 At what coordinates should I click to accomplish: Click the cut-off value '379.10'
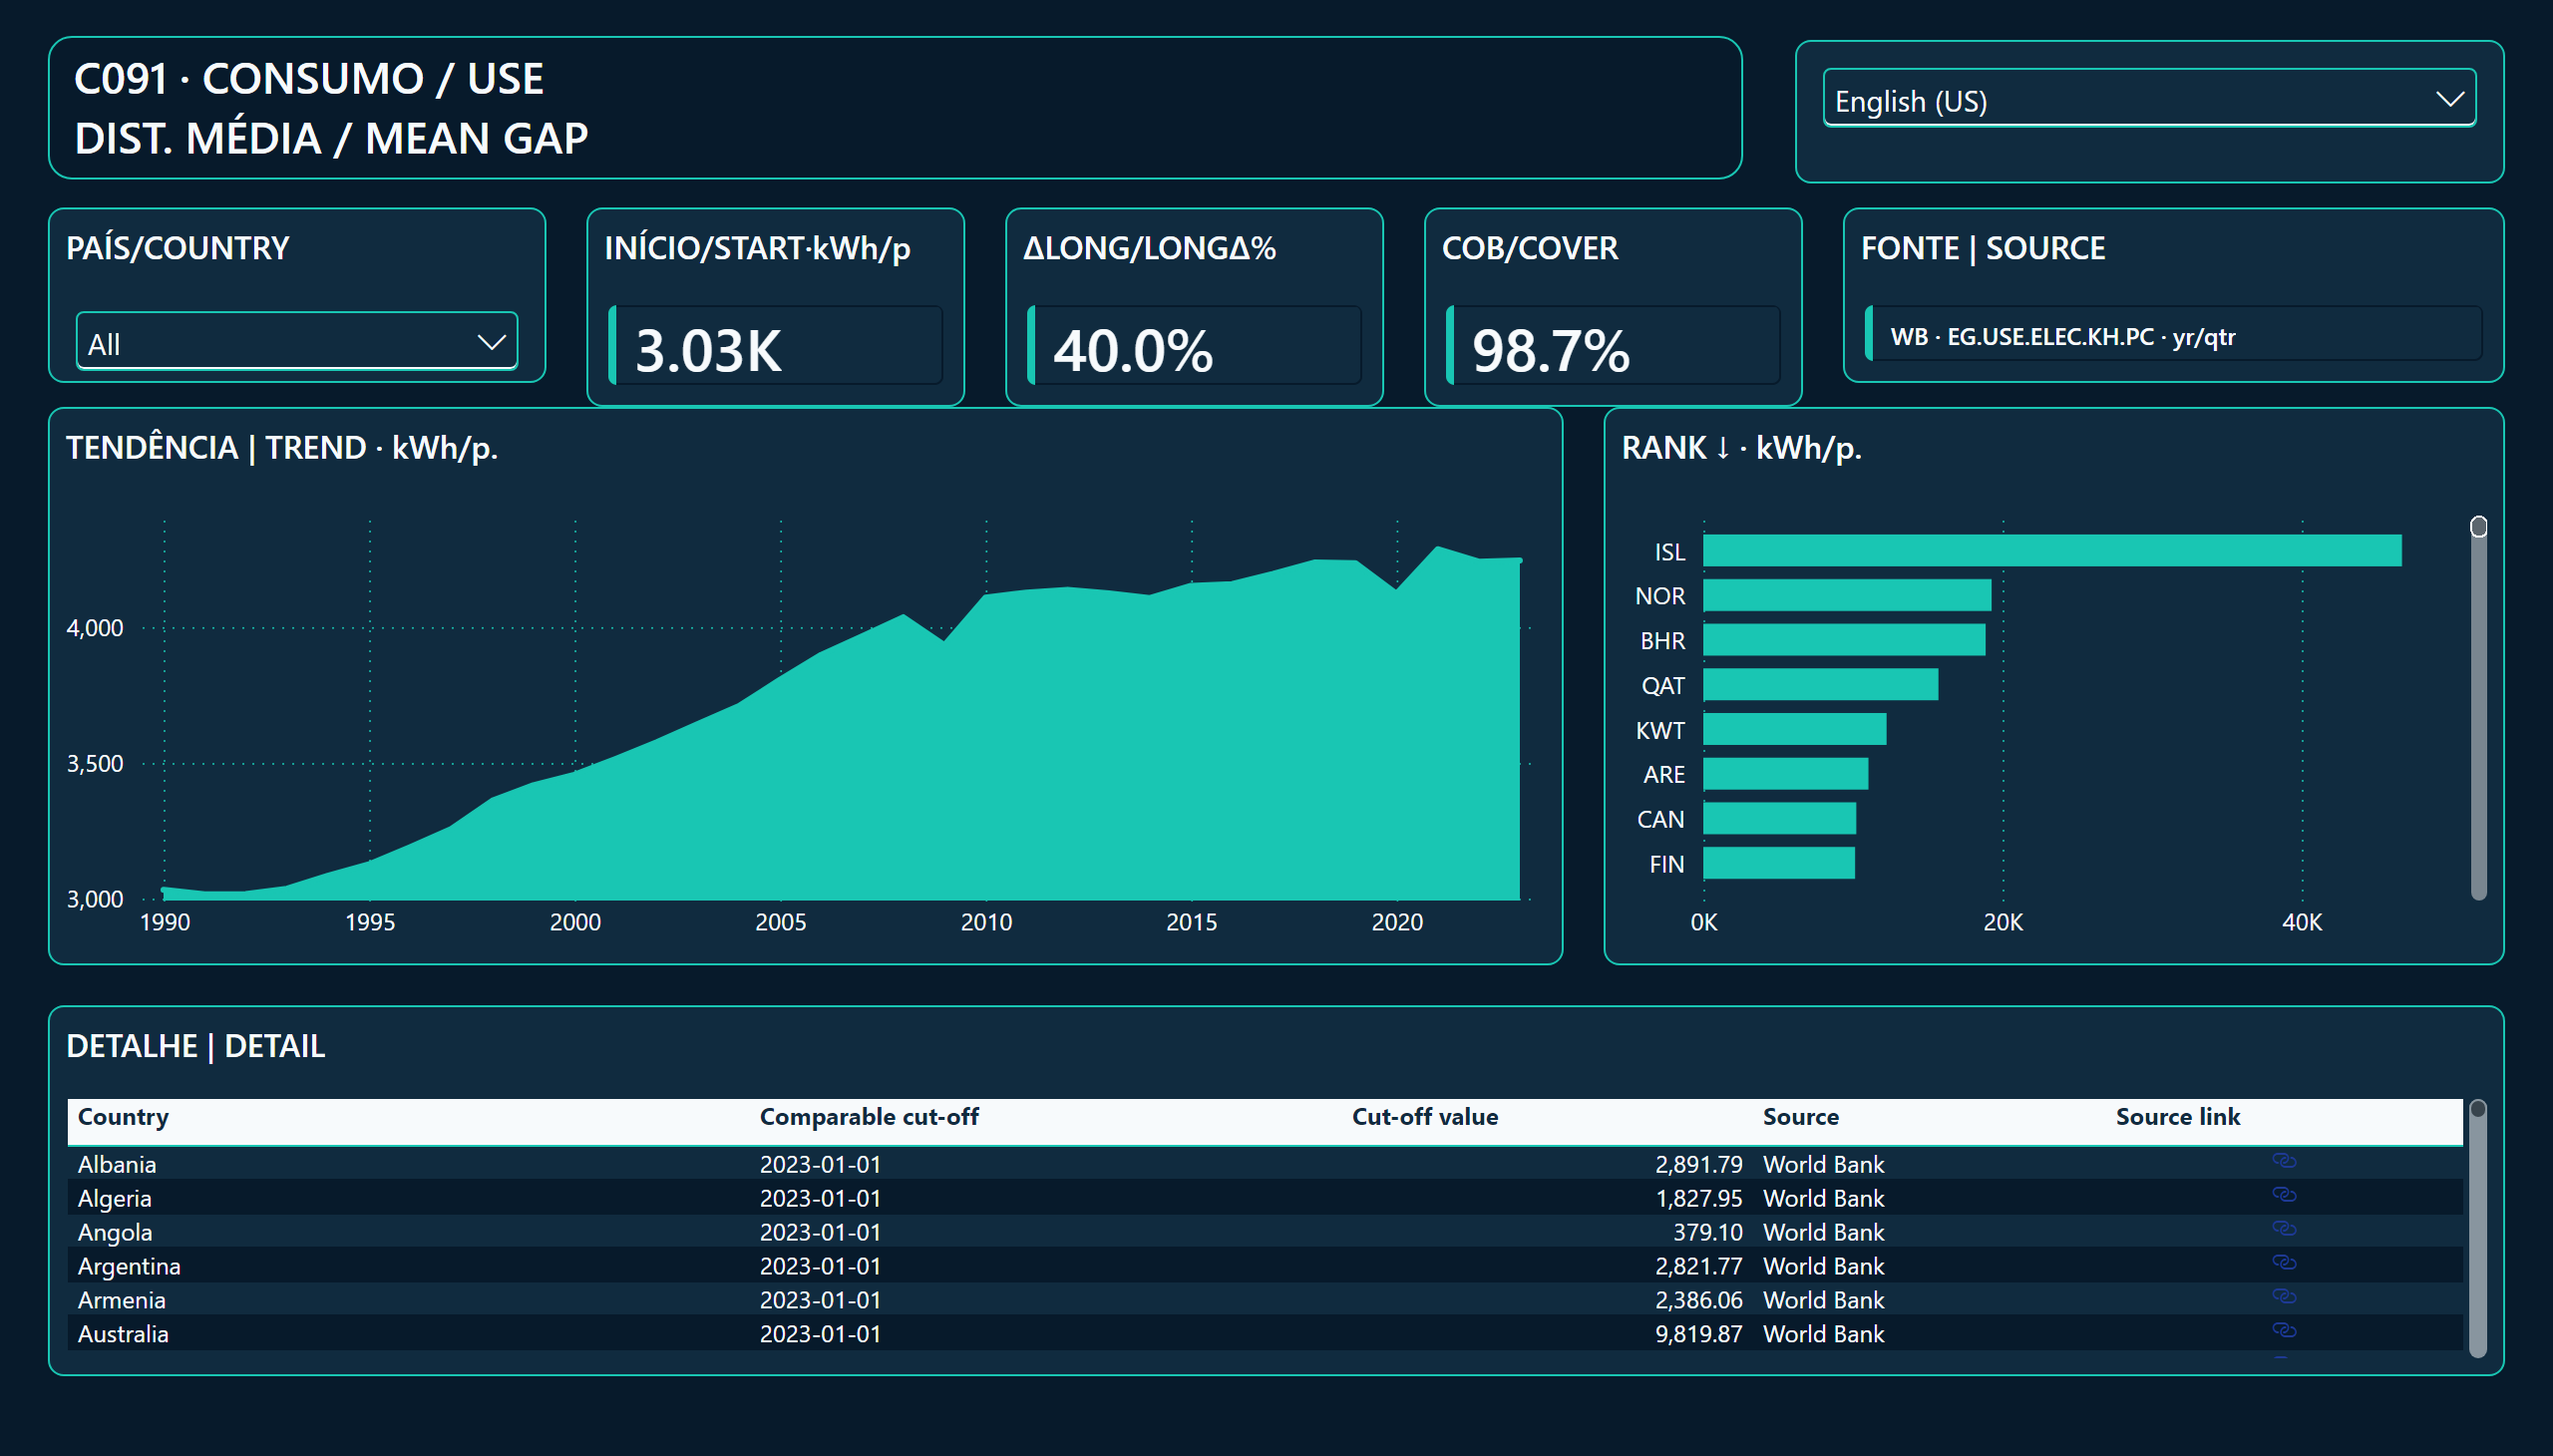(x=1707, y=1232)
